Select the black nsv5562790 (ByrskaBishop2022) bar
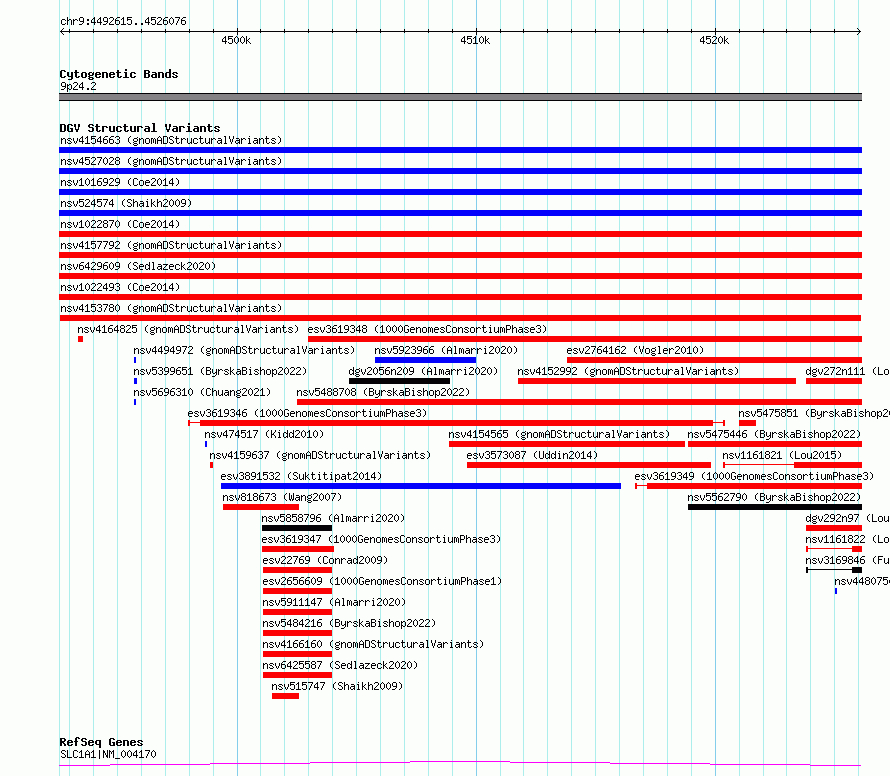Image resolution: width=890 pixels, height=776 pixels. [775, 507]
